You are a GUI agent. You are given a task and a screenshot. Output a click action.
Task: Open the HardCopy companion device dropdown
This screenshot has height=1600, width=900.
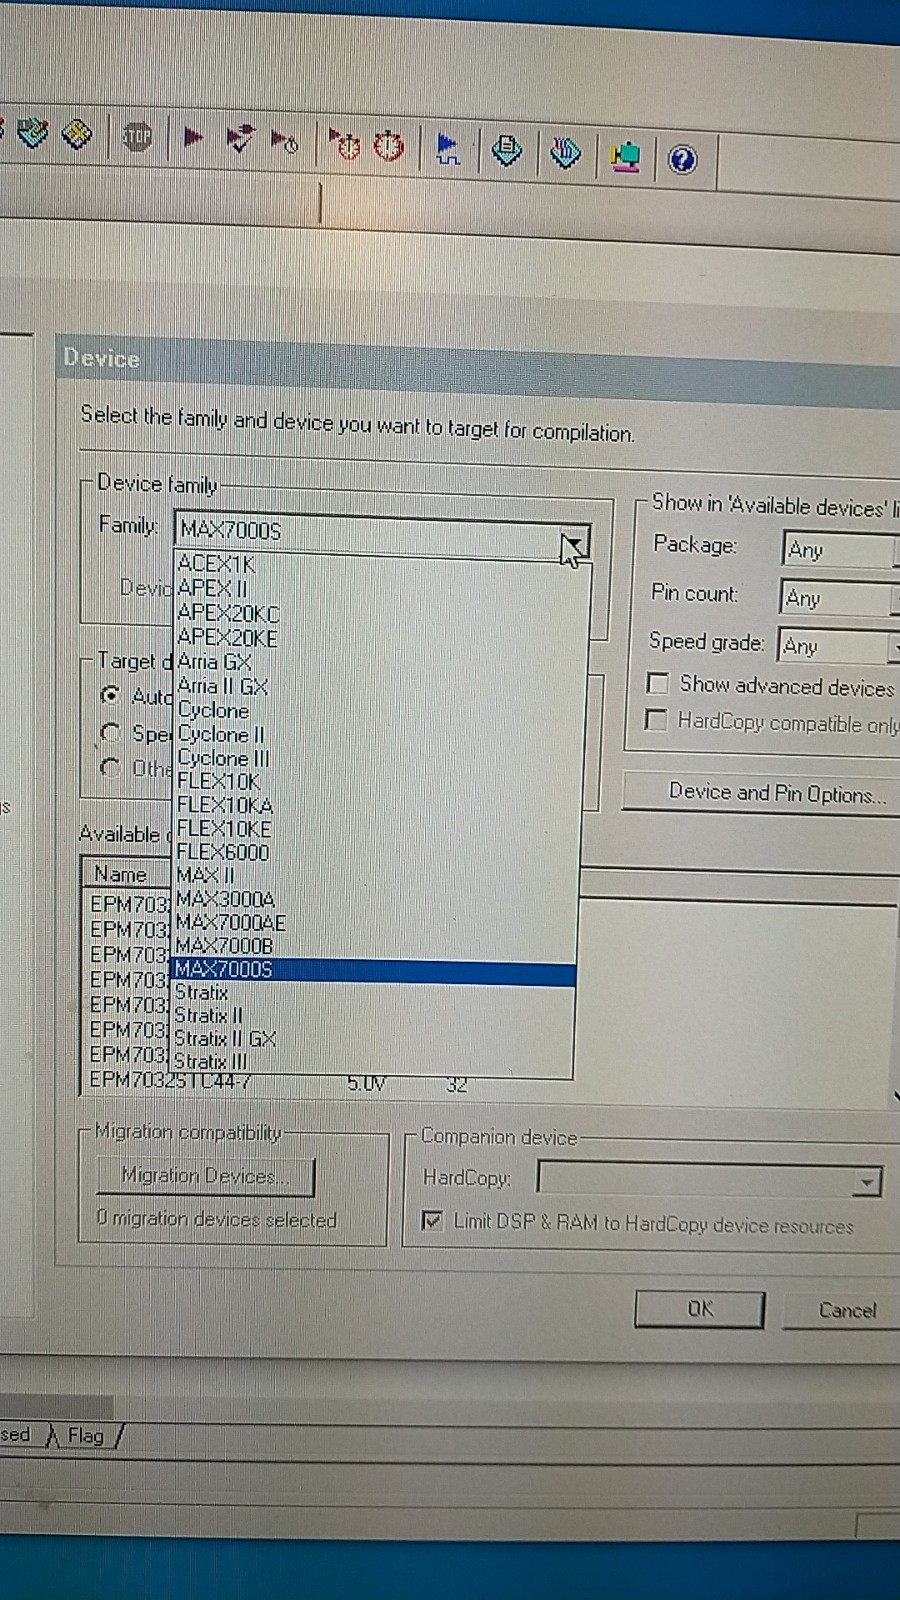[x=710, y=1180]
